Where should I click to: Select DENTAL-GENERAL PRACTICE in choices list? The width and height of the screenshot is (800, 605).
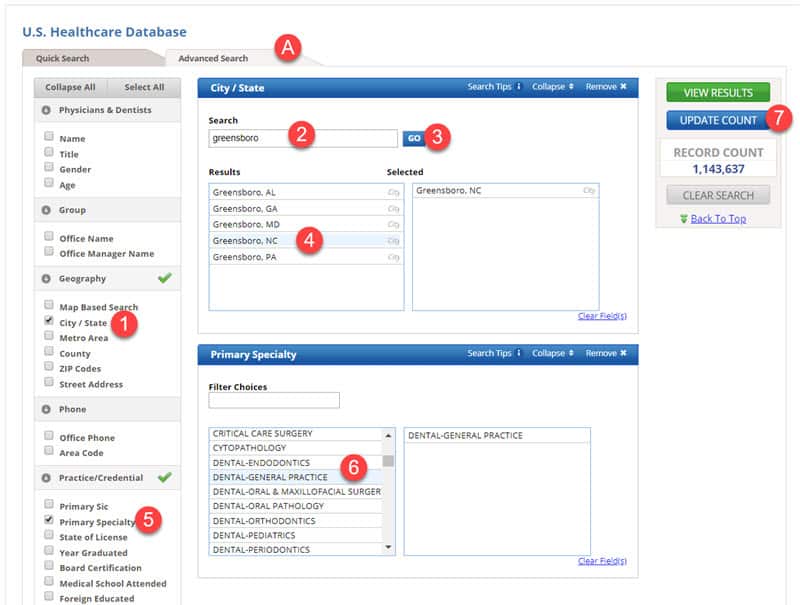pyautogui.click(x=296, y=477)
